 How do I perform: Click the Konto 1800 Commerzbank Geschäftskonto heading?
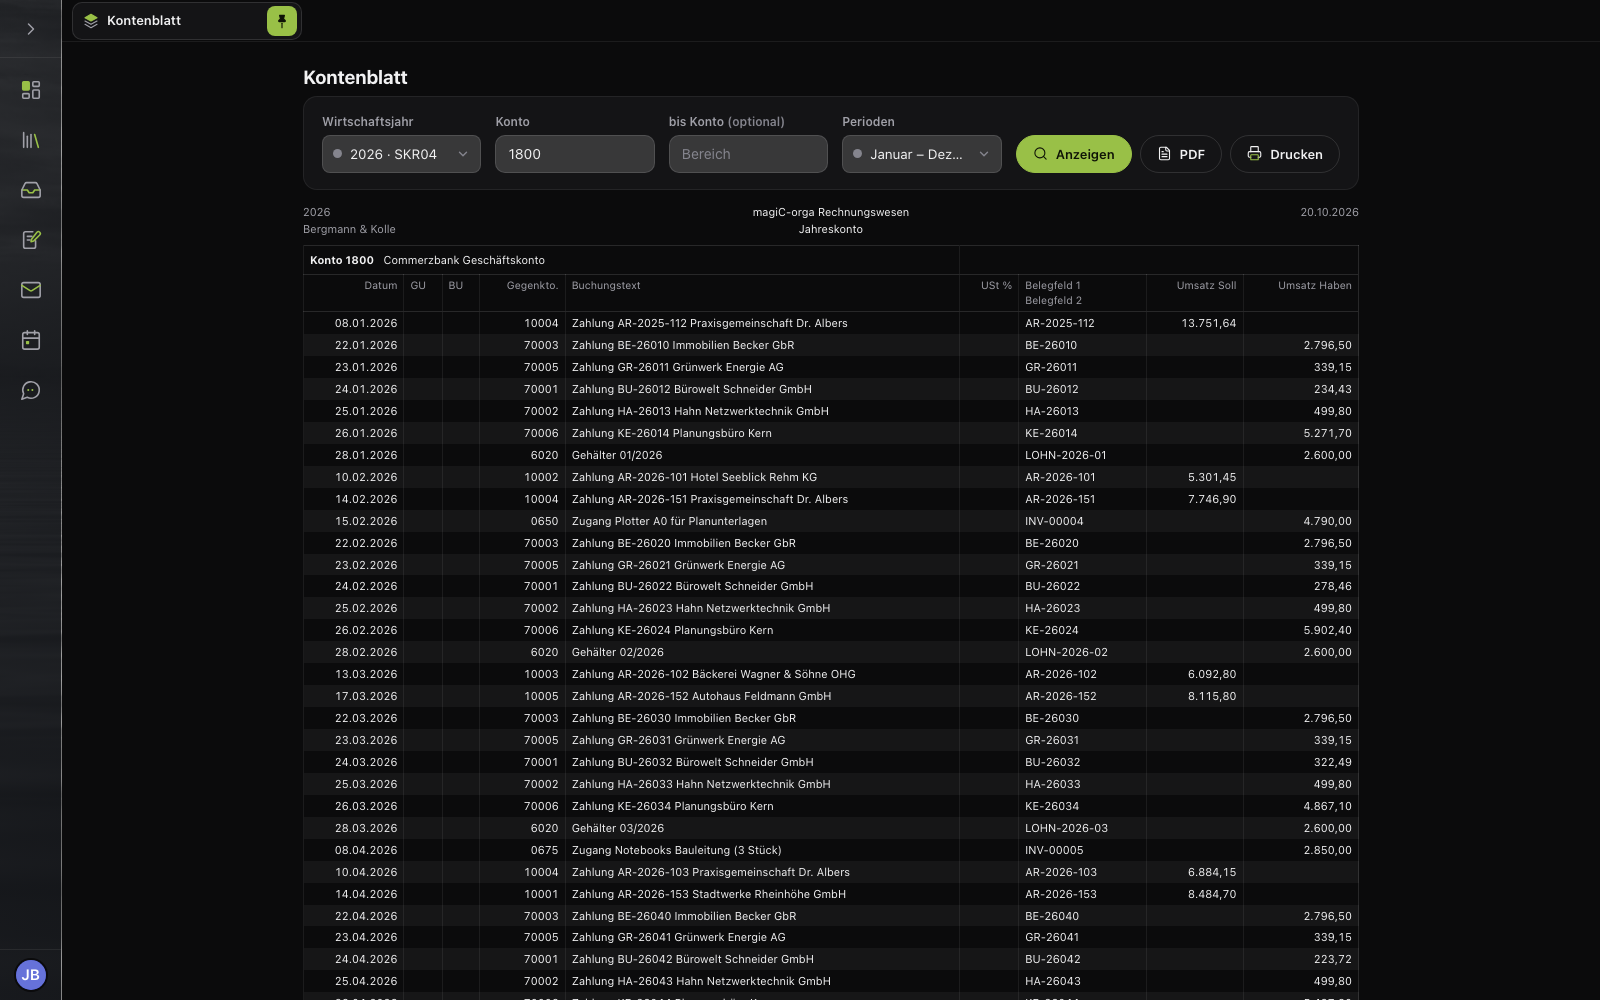coord(427,260)
